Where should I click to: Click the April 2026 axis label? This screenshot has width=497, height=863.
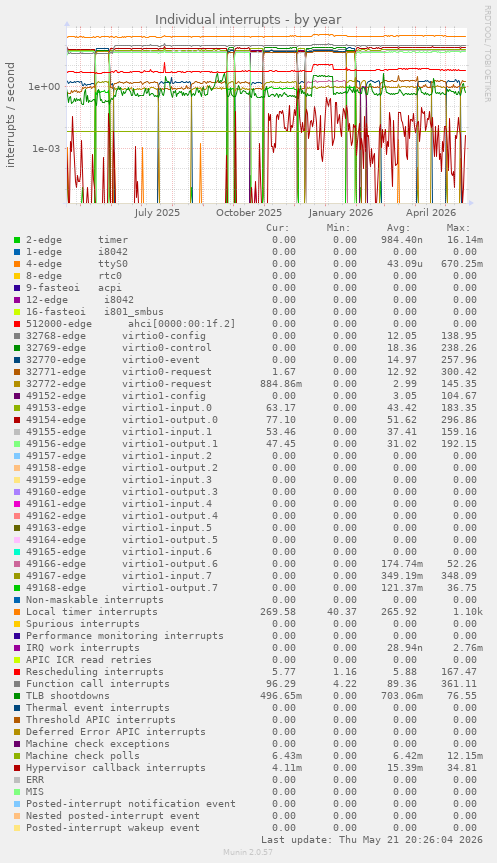(431, 213)
